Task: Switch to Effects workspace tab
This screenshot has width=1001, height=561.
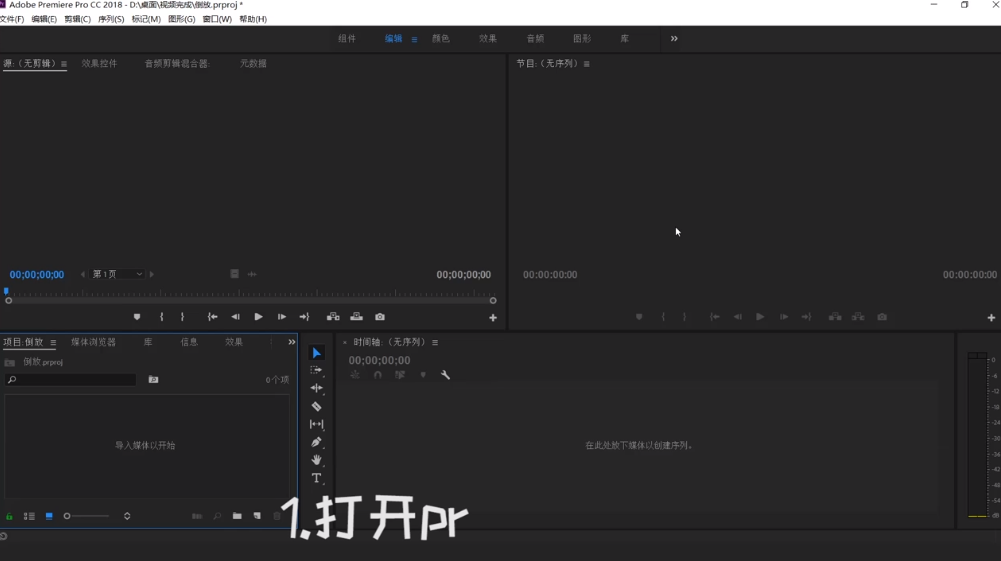Action: coord(488,39)
